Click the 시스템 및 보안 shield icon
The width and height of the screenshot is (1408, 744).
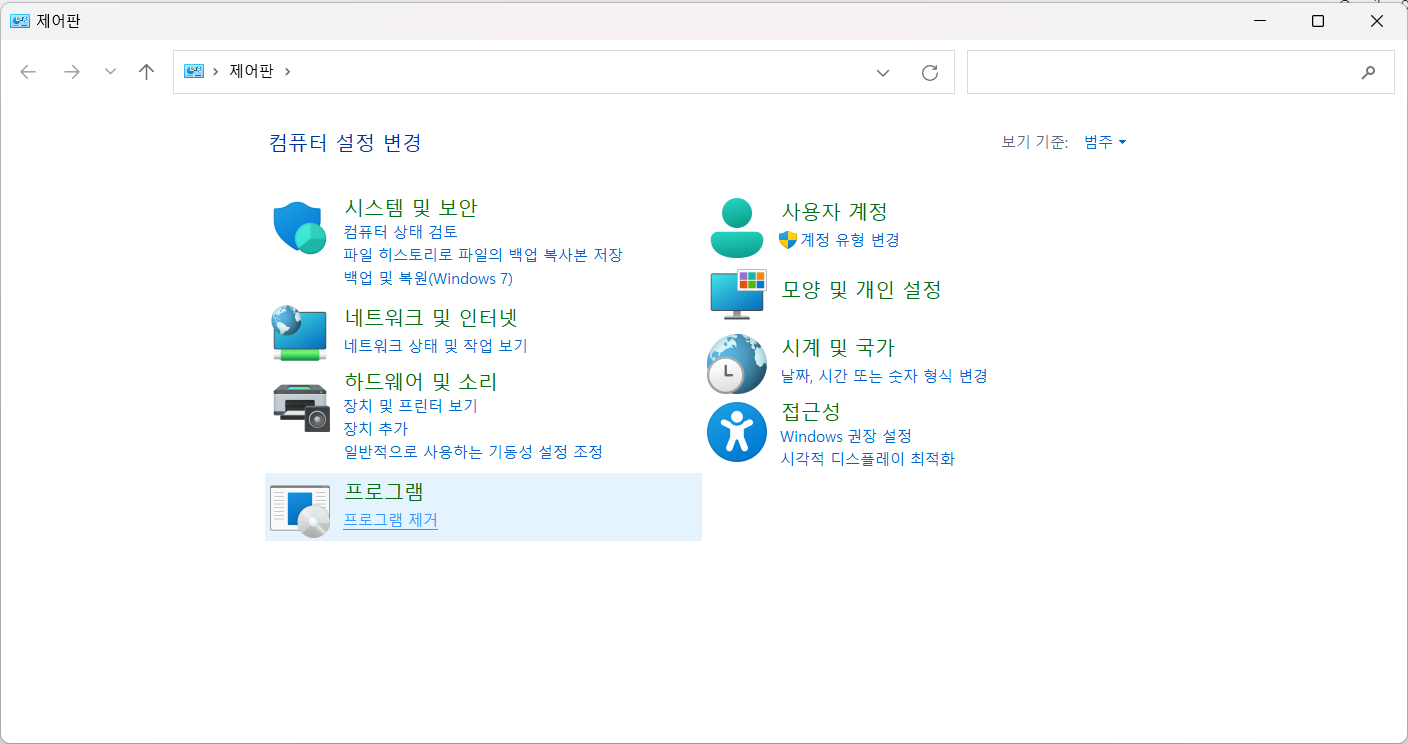[x=298, y=228]
